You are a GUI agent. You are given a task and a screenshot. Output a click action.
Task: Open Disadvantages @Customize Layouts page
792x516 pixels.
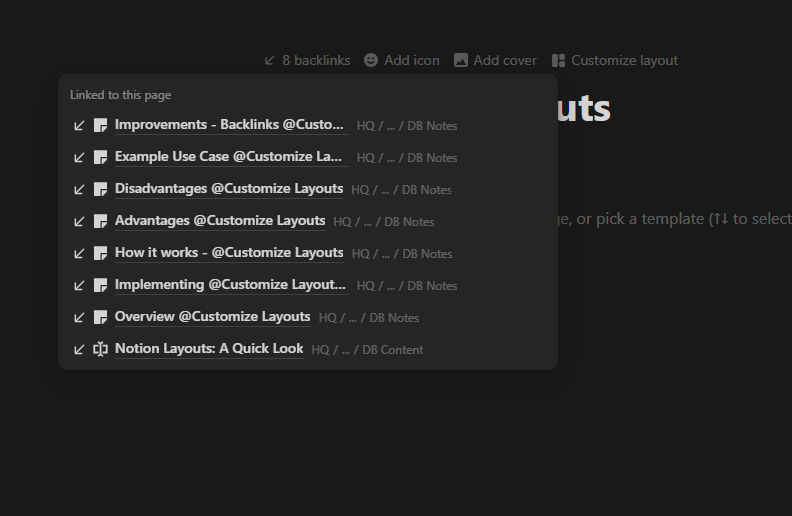click(229, 189)
